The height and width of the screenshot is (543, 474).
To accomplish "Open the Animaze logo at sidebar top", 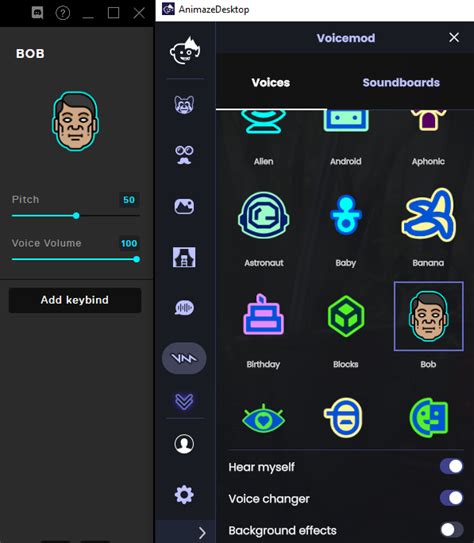I will tap(185, 51).
